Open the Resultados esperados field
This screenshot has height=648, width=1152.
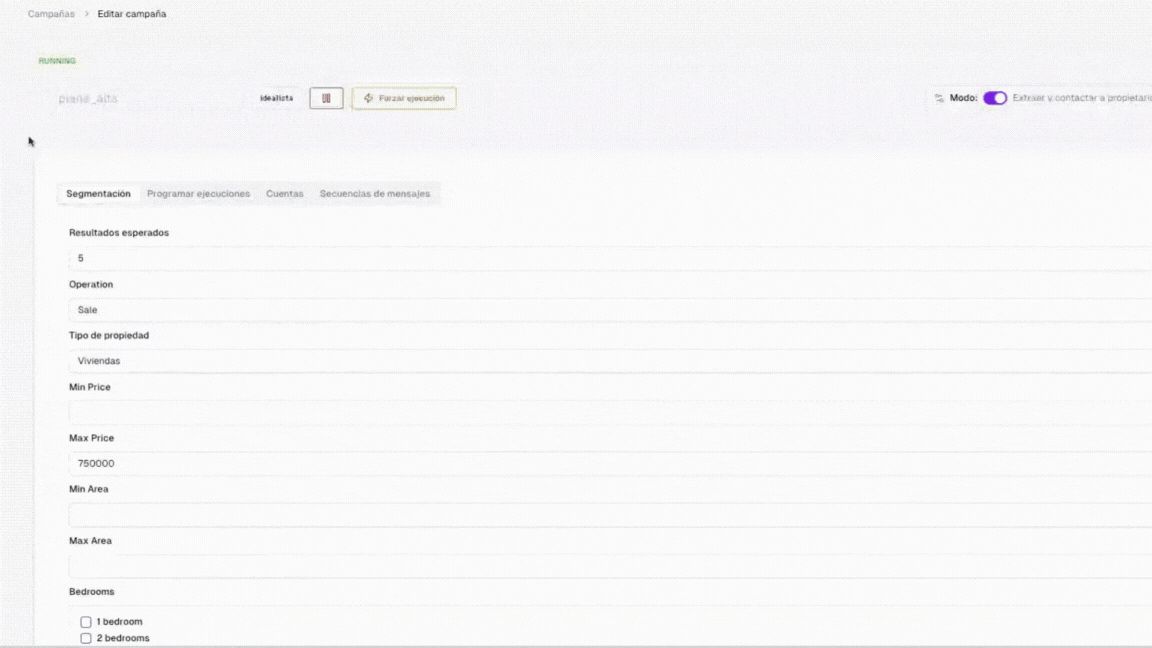click(x=600, y=258)
